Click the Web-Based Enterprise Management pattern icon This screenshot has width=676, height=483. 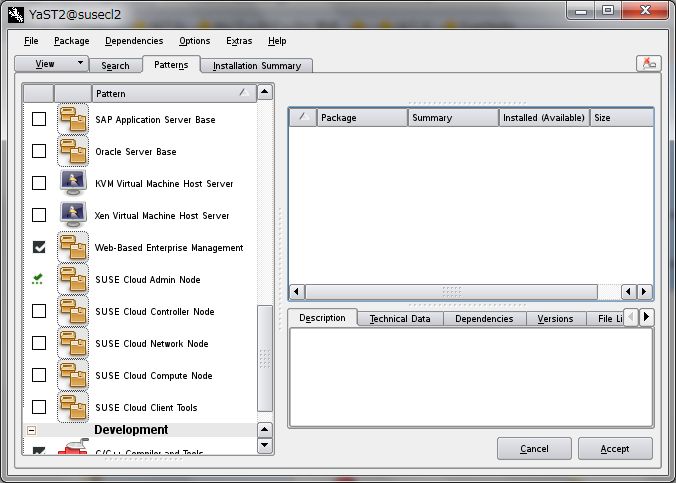(73, 247)
